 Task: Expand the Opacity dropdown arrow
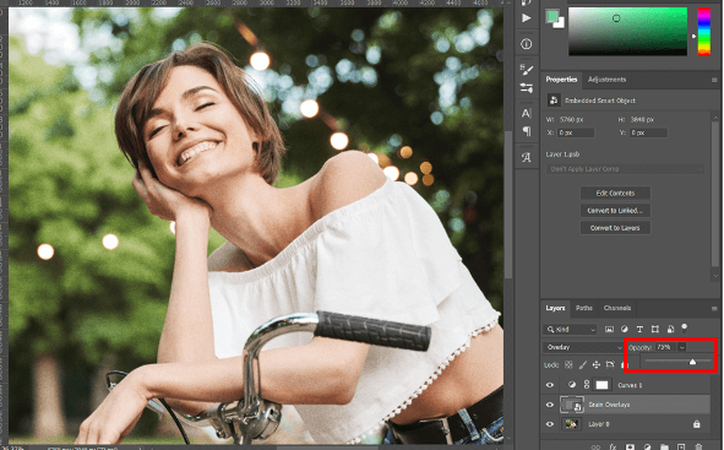pyautogui.click(x=682, y=347)
